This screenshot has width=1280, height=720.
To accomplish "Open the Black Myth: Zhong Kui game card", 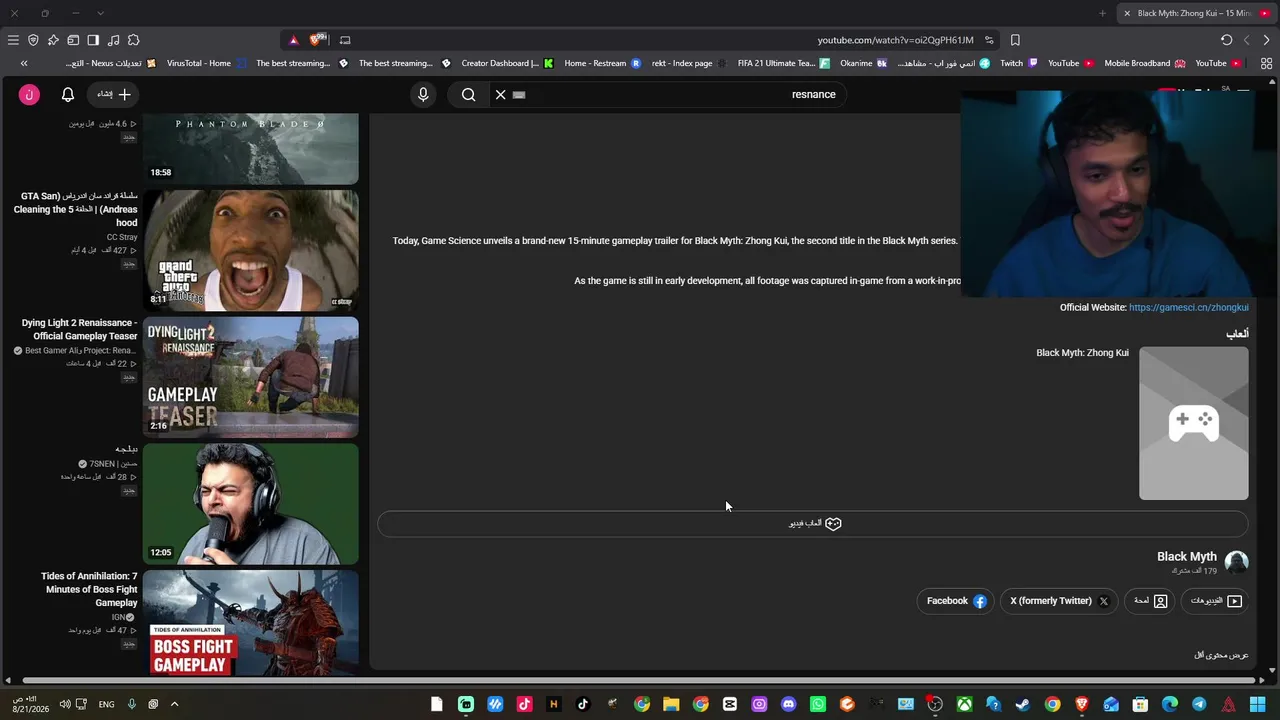I will click(x=1142, y=422).
